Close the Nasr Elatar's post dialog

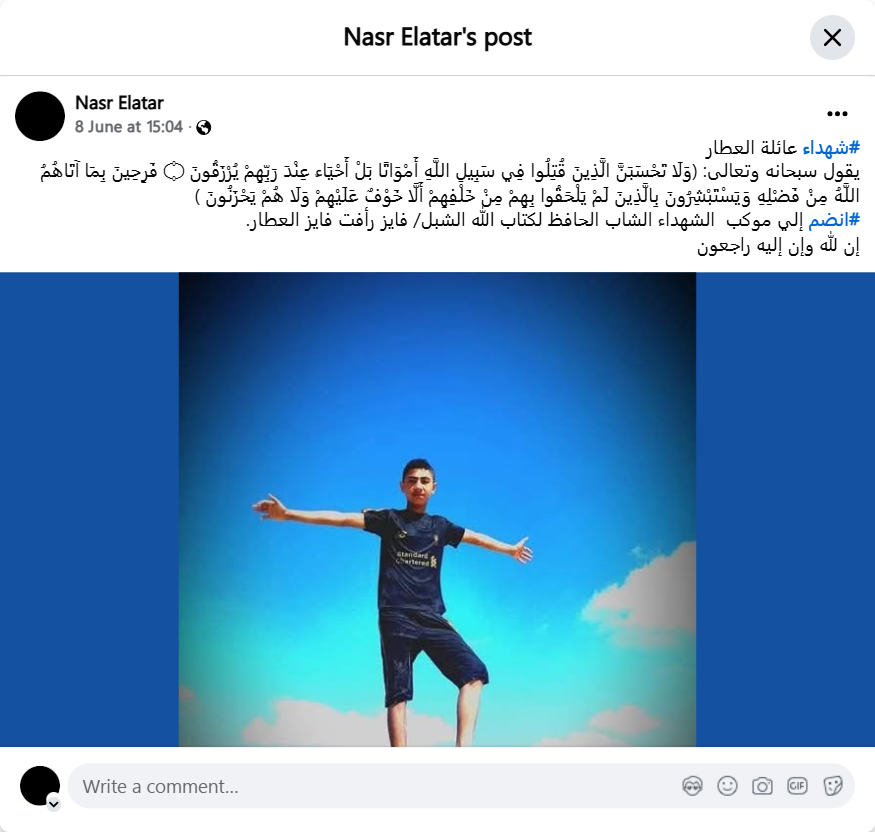tap(832, 38)
